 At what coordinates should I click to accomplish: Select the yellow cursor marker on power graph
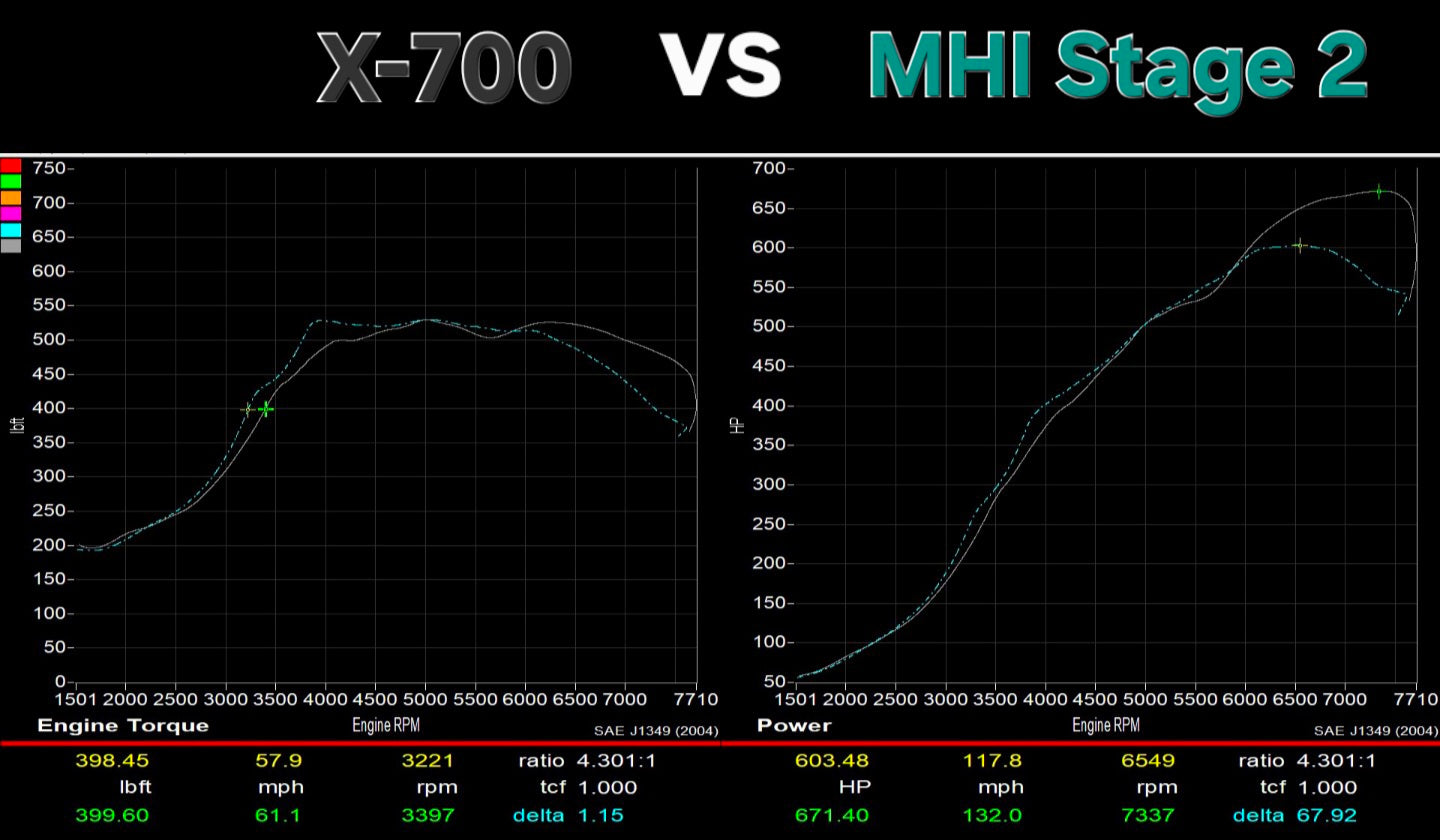pos(1299,245)
